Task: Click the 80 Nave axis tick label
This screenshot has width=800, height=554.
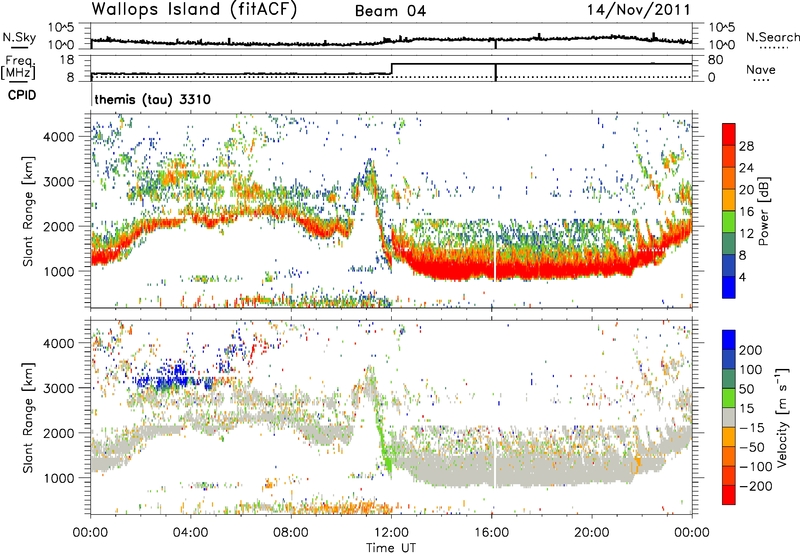Action: coord(715,60)
